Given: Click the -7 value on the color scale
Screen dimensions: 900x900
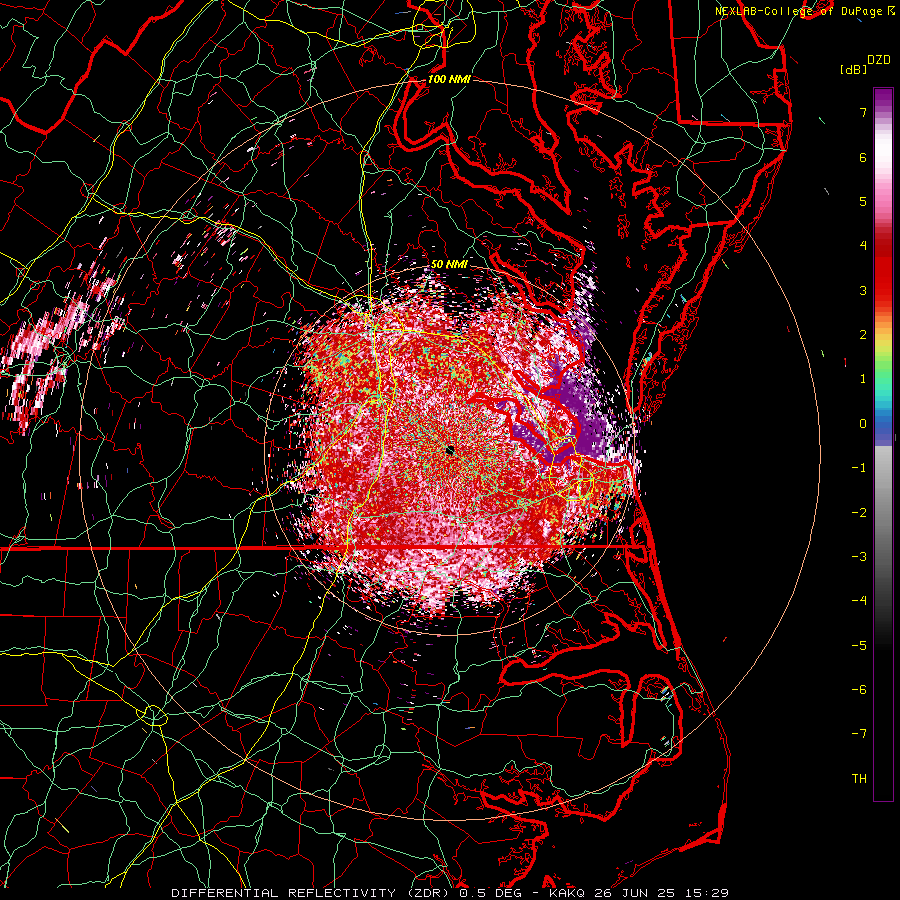Looking at the screenshot, I should click(x=859, y=734).
